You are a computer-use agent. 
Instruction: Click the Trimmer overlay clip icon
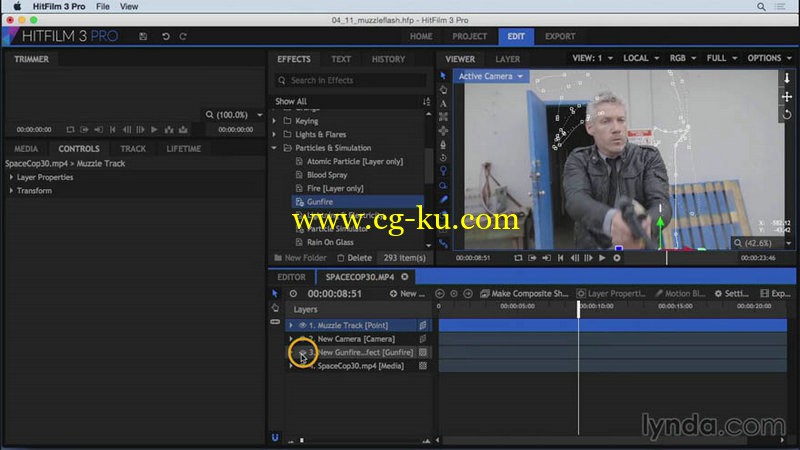[183, 130]
